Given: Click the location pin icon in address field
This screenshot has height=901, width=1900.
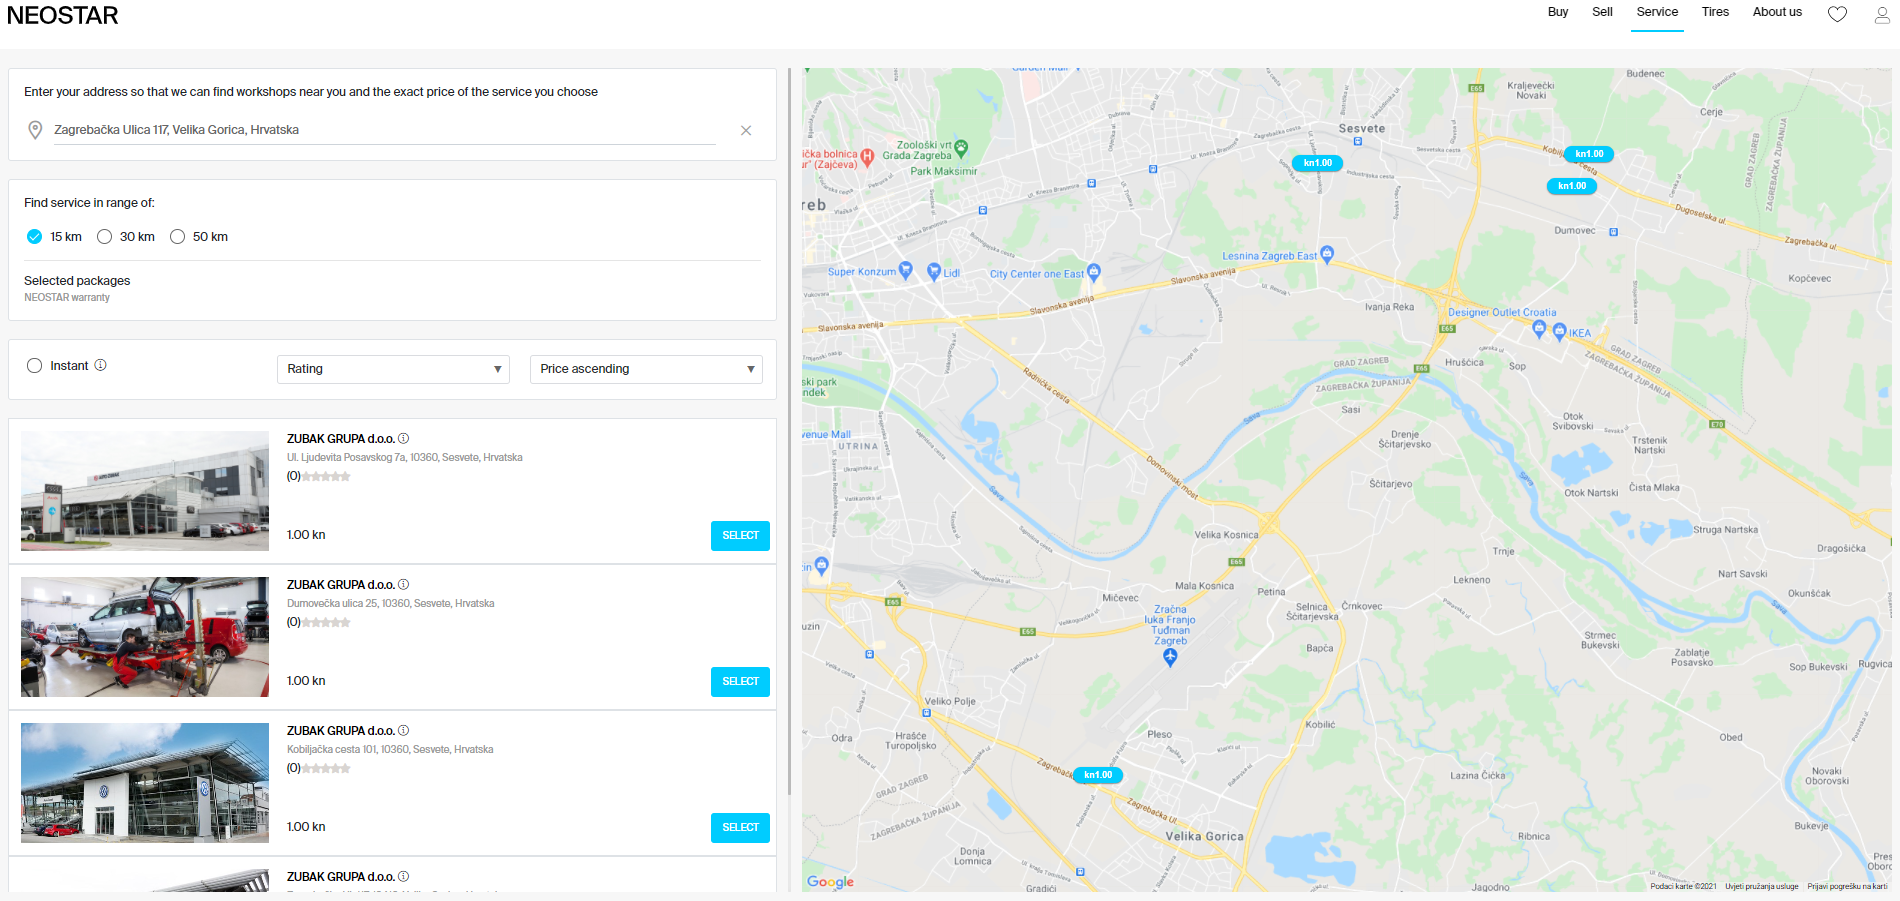Looking at the screenshot, I should (x=35, y=130).
